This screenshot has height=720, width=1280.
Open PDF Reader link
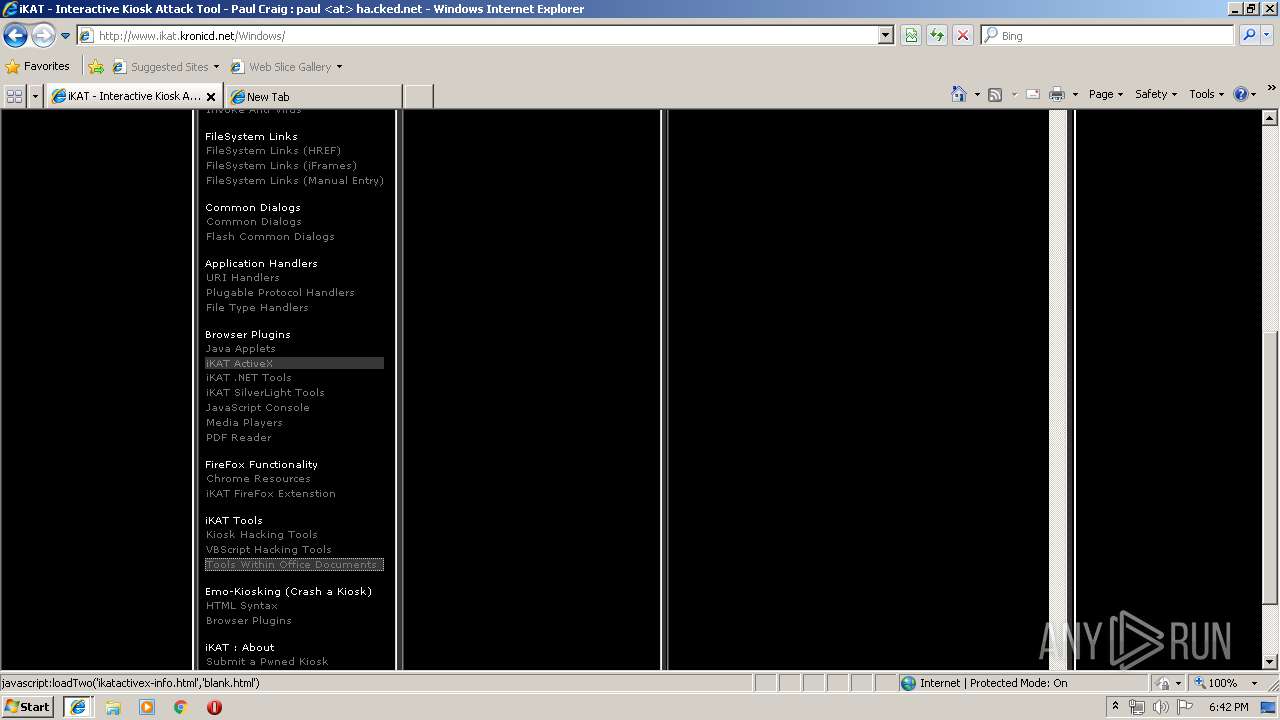click(x=238, y=438)
